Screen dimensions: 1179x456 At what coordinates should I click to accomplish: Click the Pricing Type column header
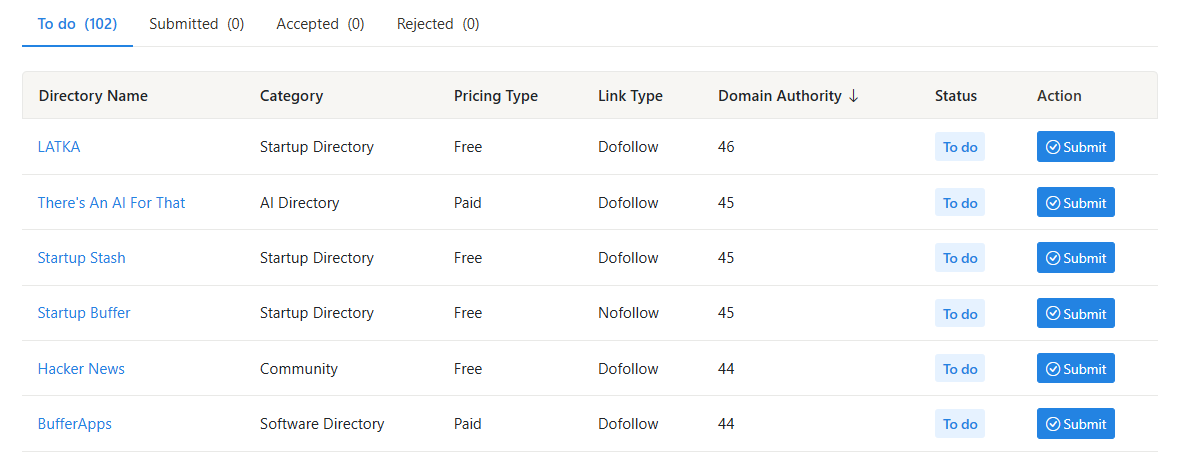[496, 96]
